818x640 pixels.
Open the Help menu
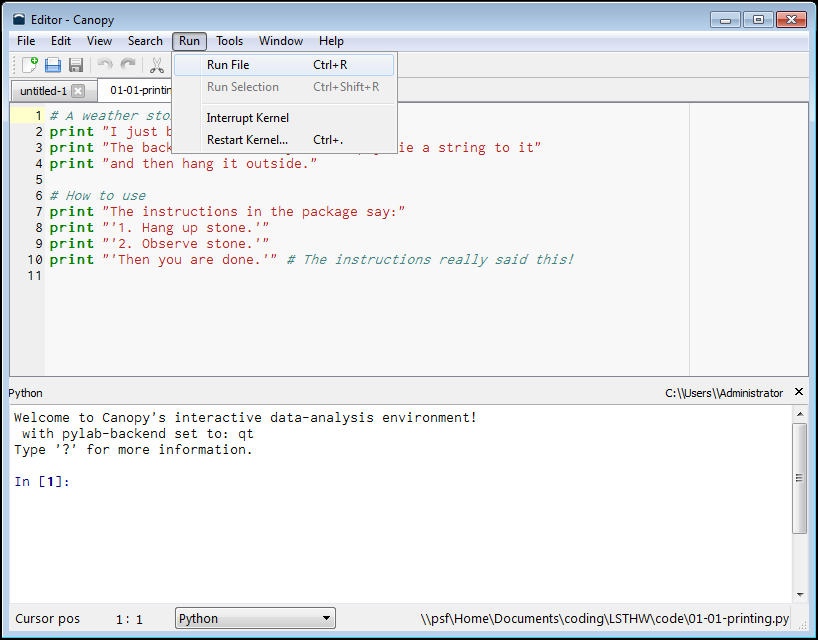pyautogui.click(x=331, y=41)
